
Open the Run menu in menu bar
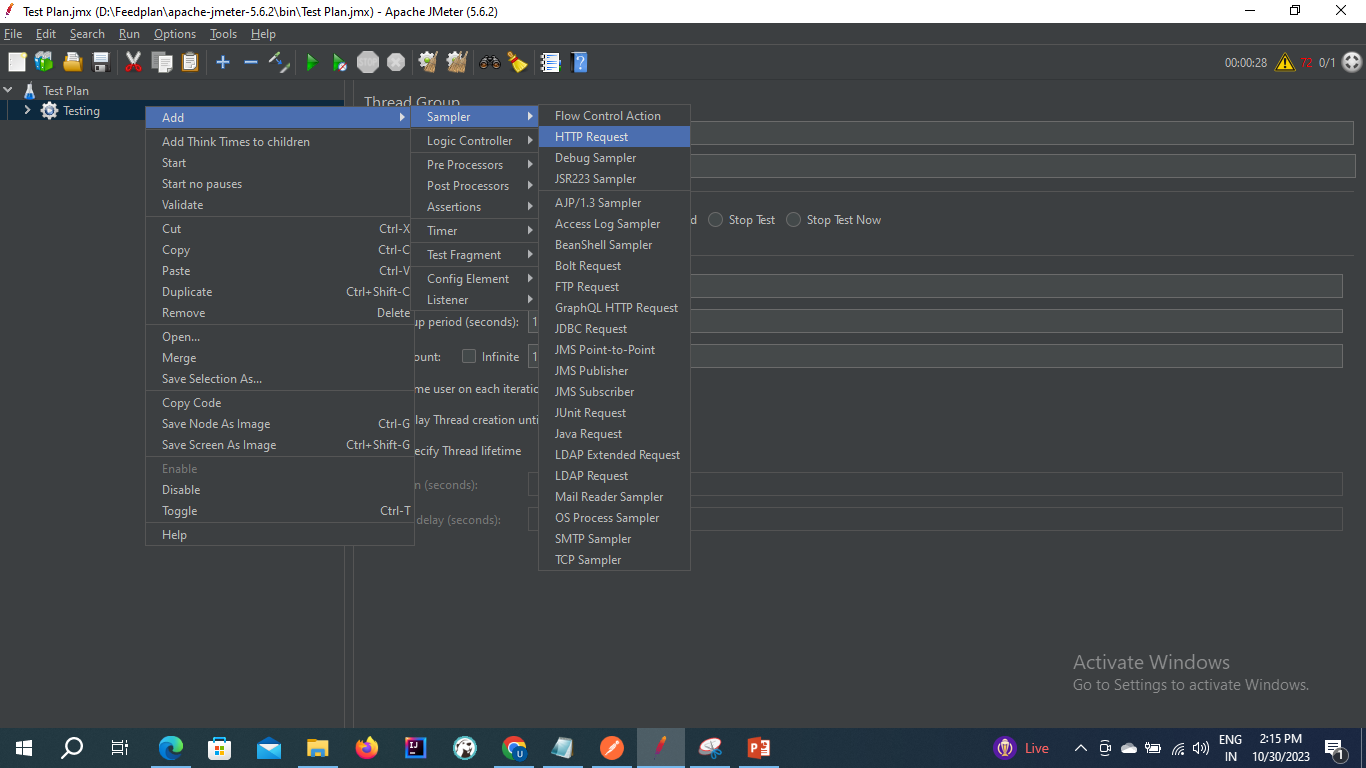coord(129,34)
